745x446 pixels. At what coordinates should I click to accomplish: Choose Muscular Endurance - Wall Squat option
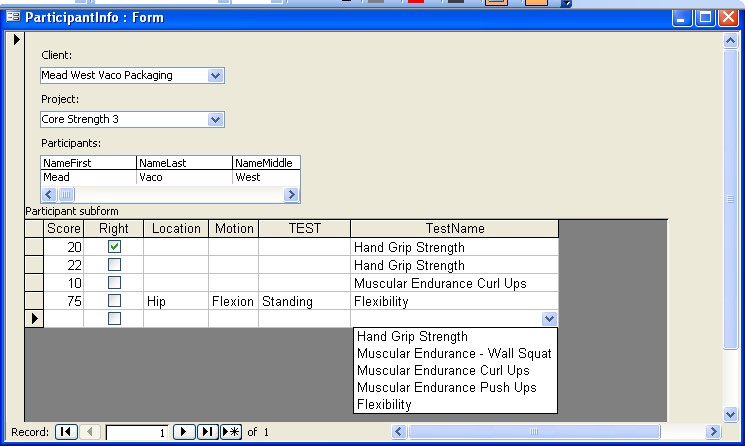click(x=455, y=354)
